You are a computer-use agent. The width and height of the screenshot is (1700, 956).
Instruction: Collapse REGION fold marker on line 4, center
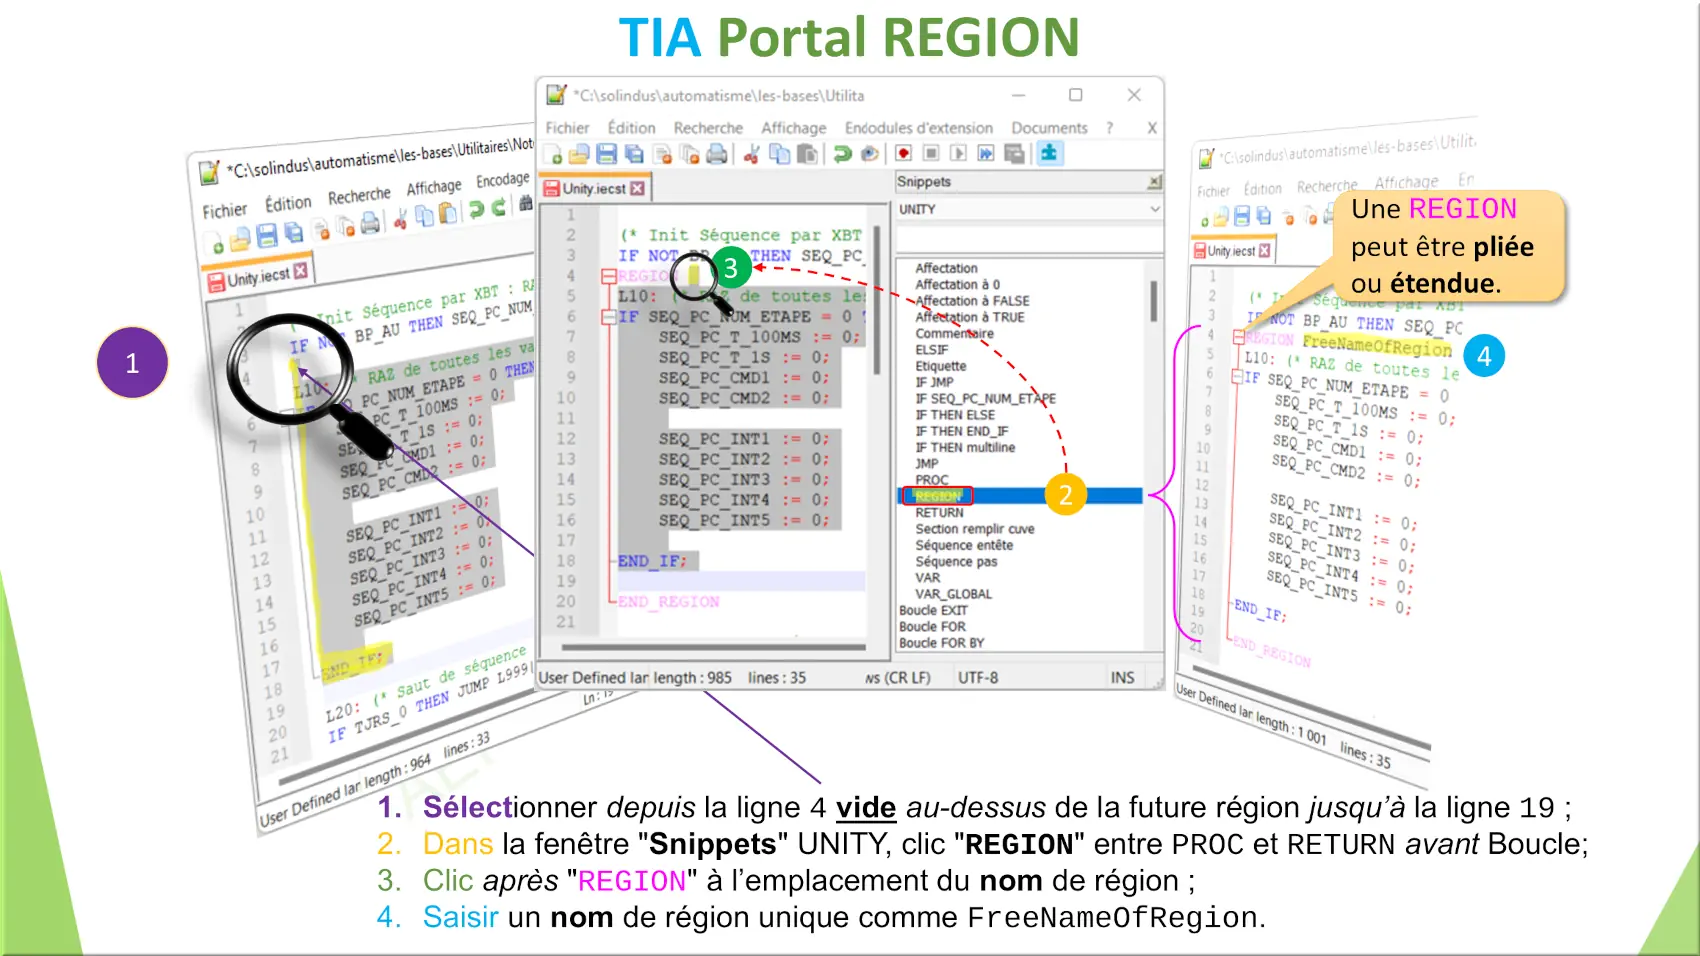point(607,276)
